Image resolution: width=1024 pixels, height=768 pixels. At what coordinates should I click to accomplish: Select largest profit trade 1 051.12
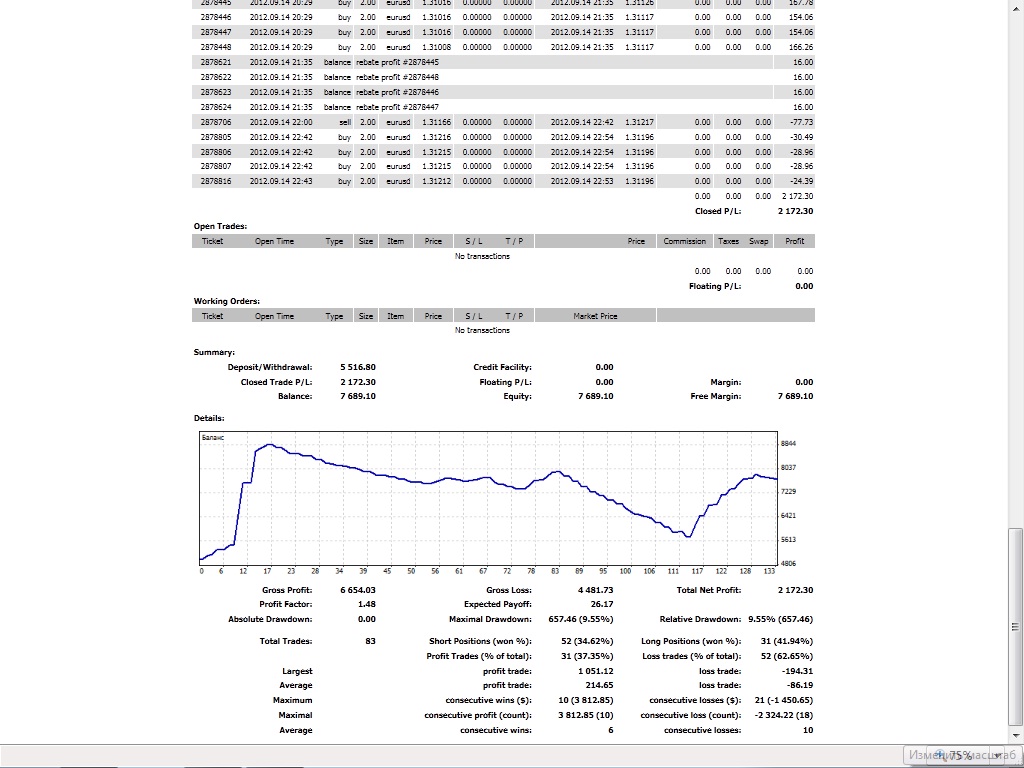[x=596, y=671]
